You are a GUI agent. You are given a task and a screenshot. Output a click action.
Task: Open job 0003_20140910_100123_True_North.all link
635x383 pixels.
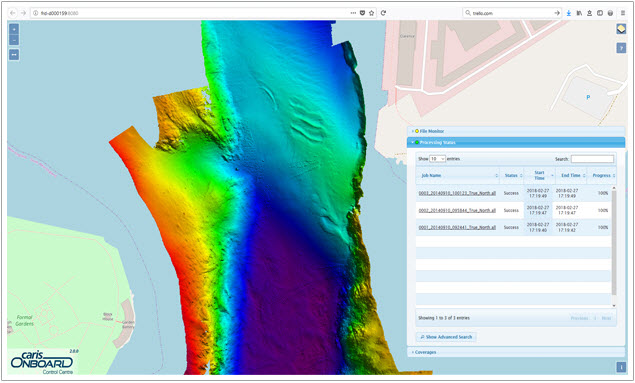tap(457, 193)
